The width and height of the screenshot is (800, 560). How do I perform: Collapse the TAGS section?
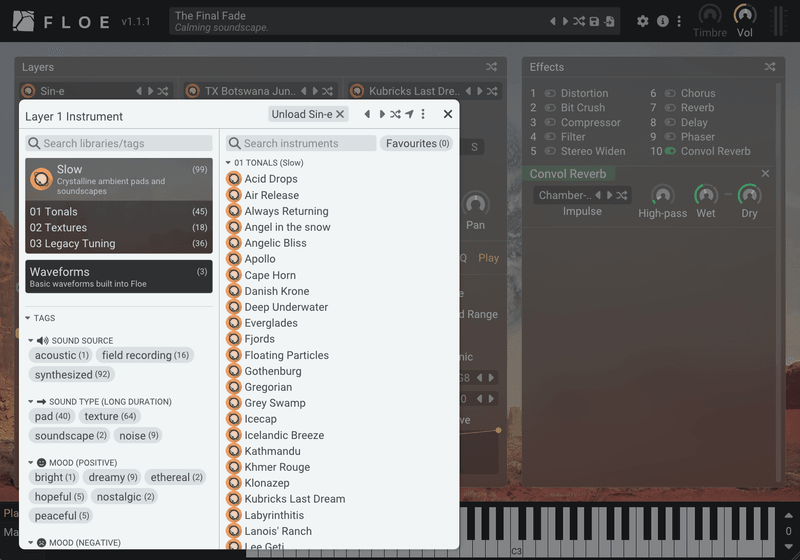tap(28, 318)
